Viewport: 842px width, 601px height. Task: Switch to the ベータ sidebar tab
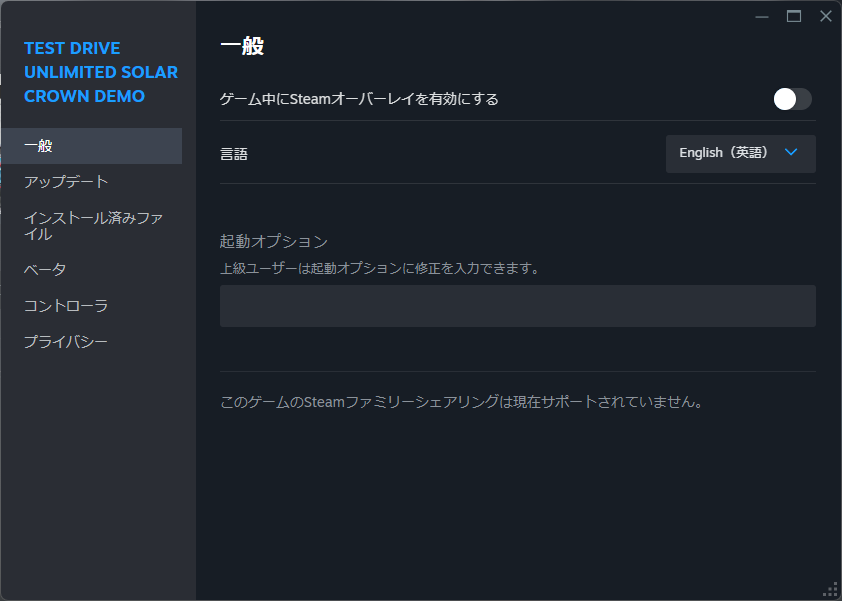tap(91, 269)
